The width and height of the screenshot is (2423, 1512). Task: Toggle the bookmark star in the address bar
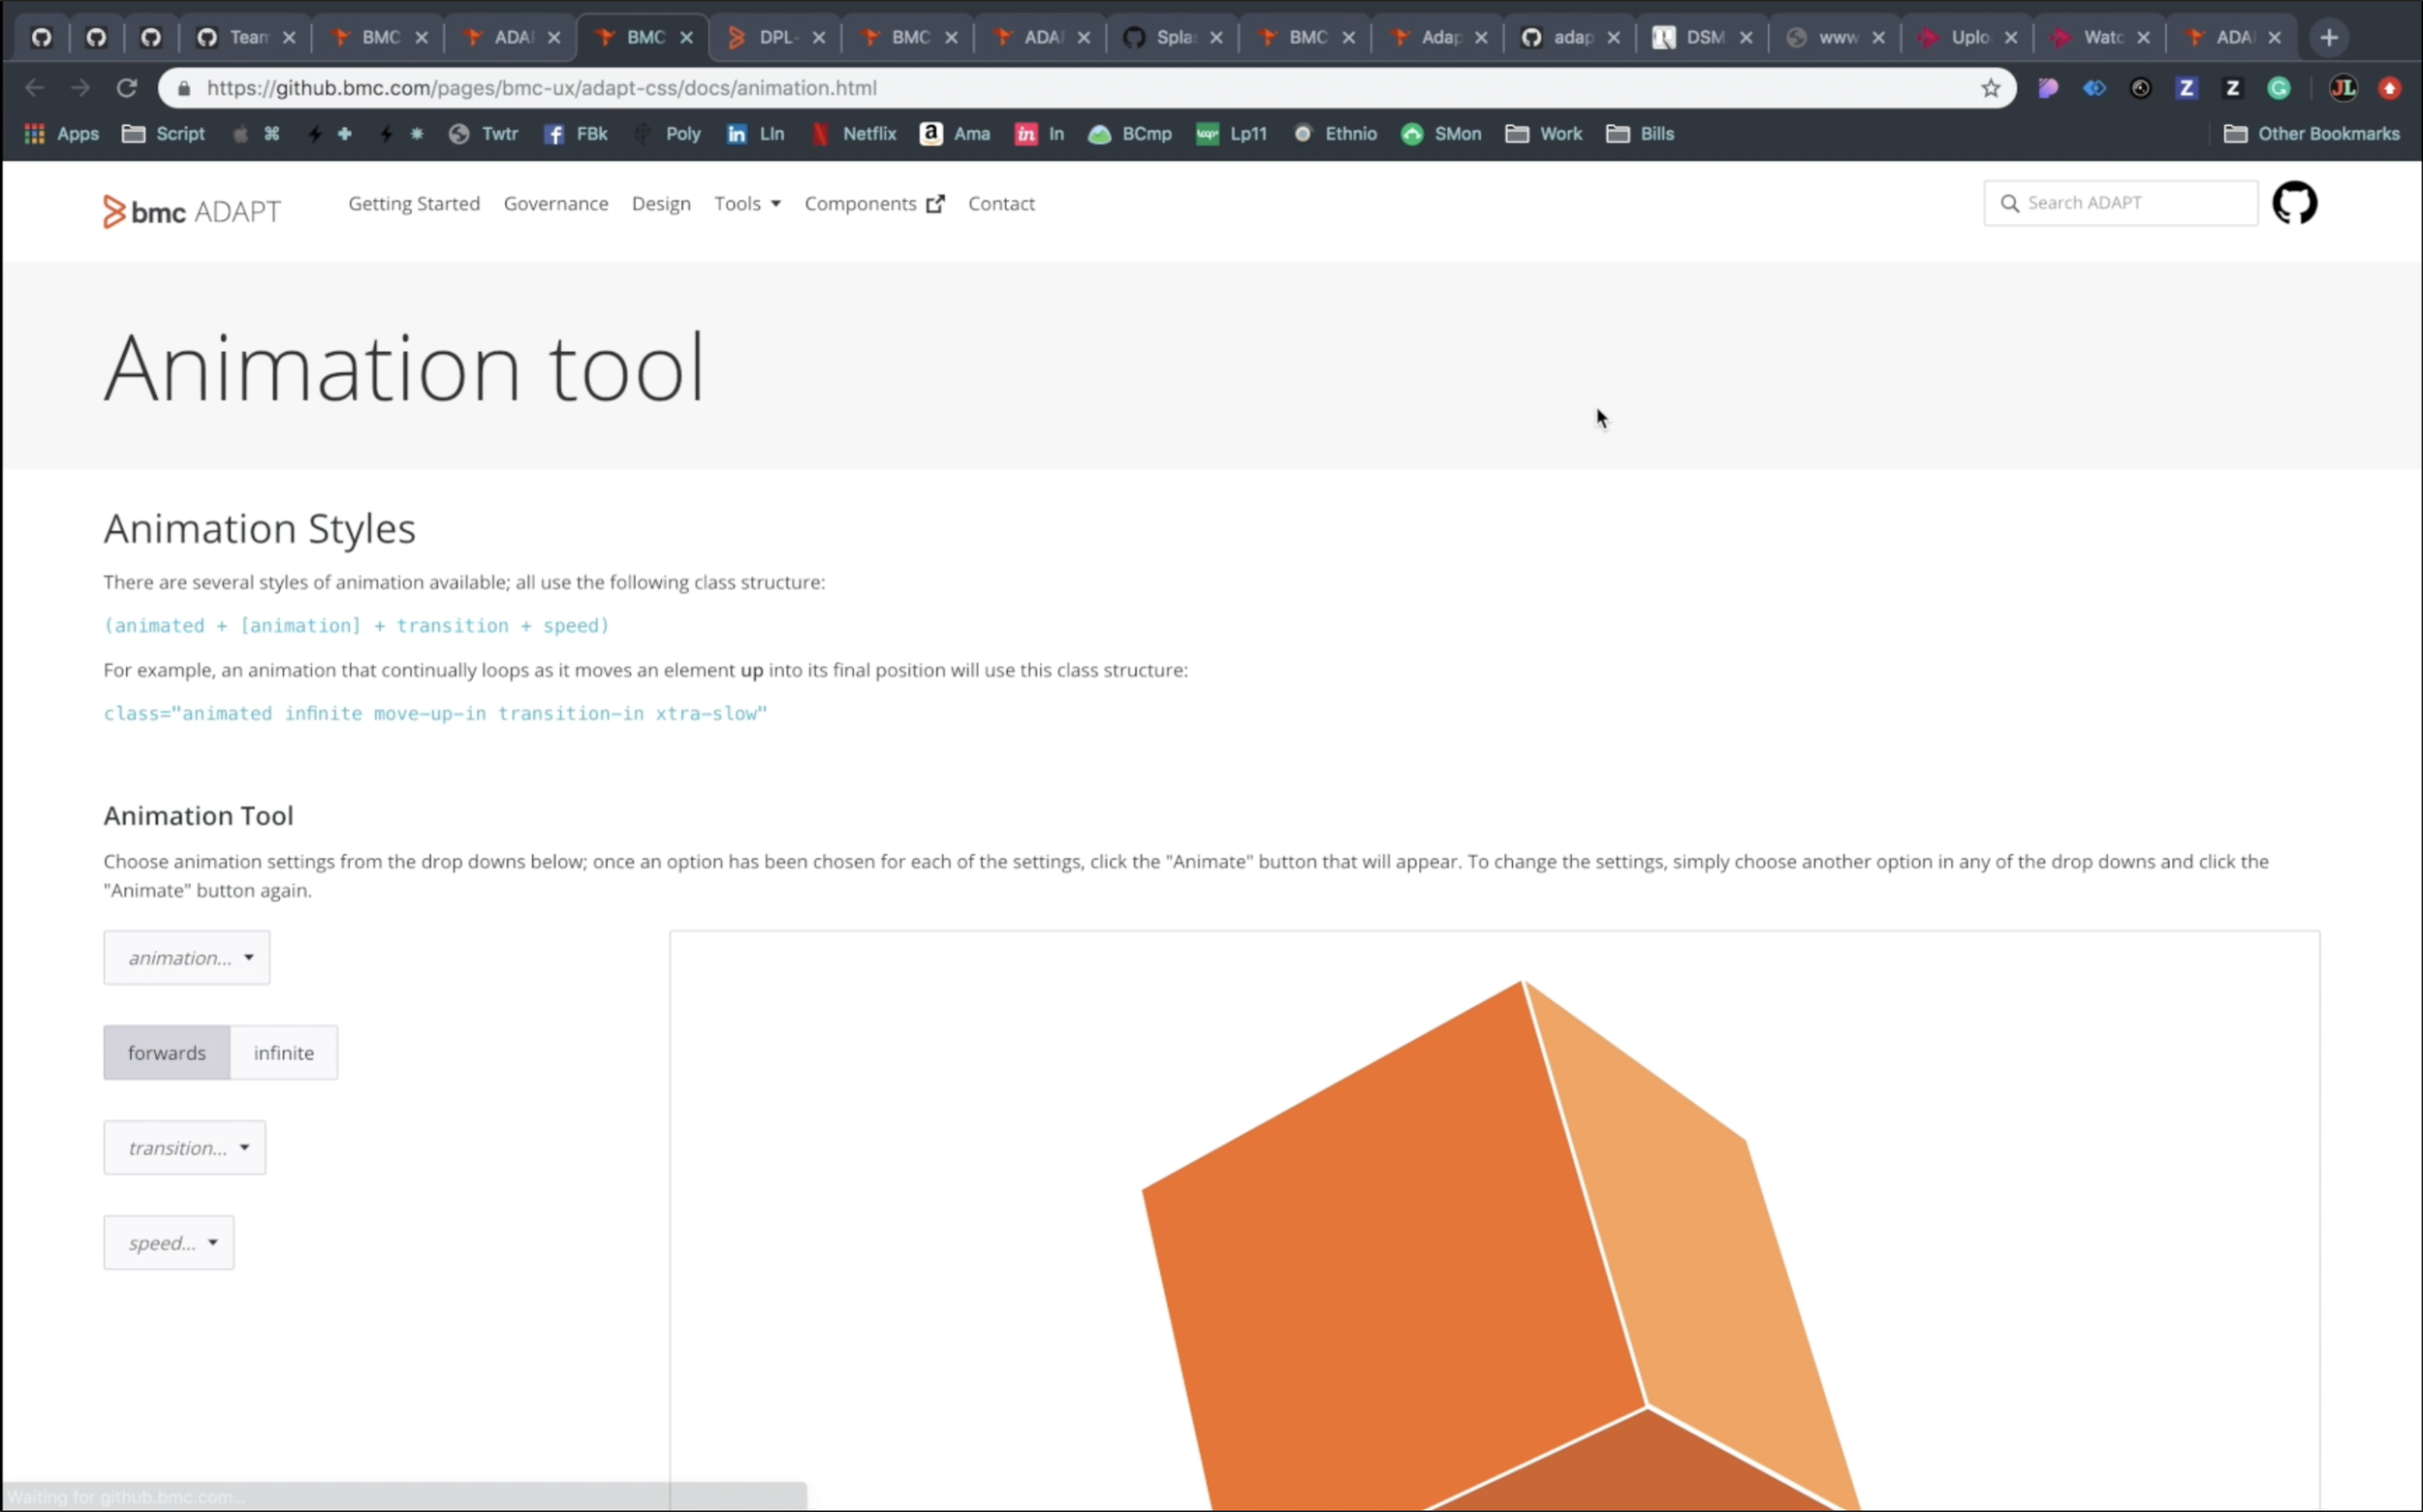1990,88
